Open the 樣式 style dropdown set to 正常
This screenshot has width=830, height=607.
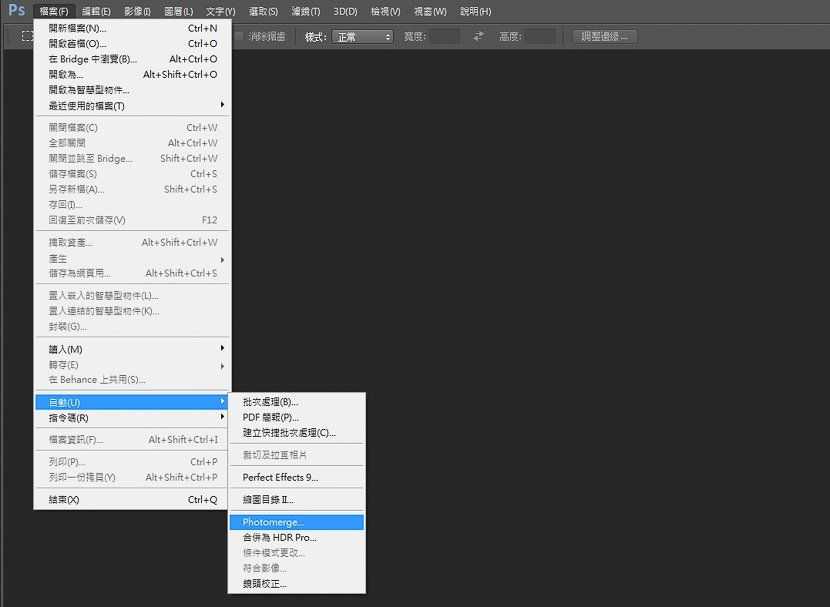[x=363, y=37]
